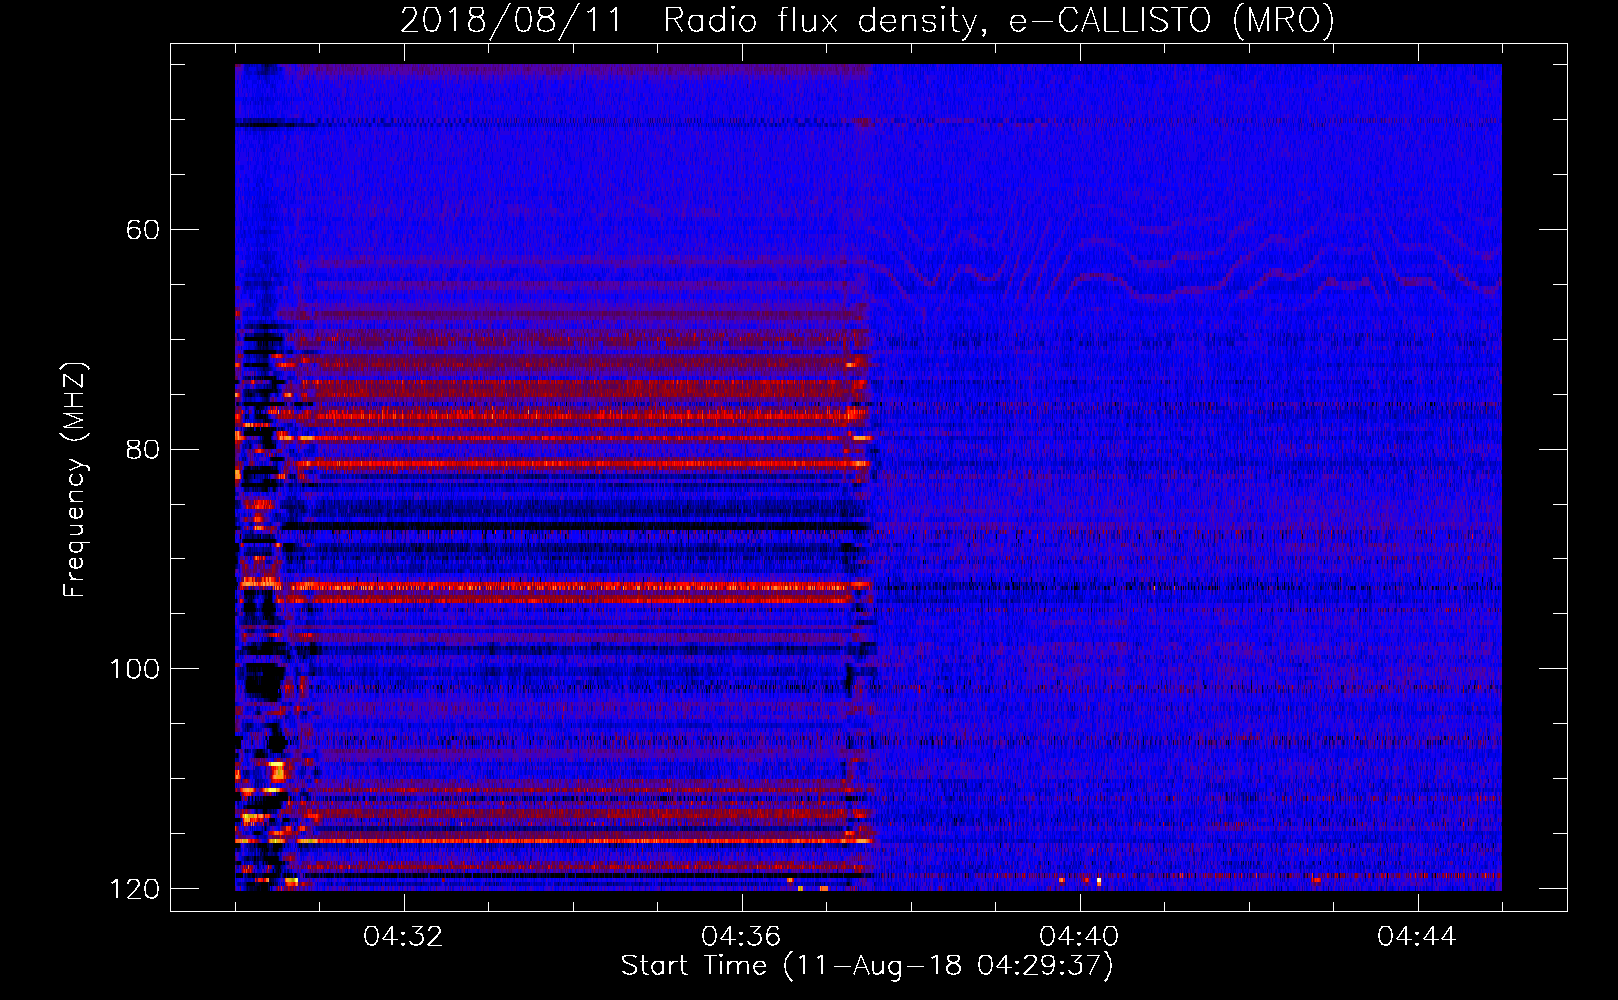Click the 04:36 time tick label
This screenshot has height=1000, width=1618.
pyautogui.click(x=741, y=937)
